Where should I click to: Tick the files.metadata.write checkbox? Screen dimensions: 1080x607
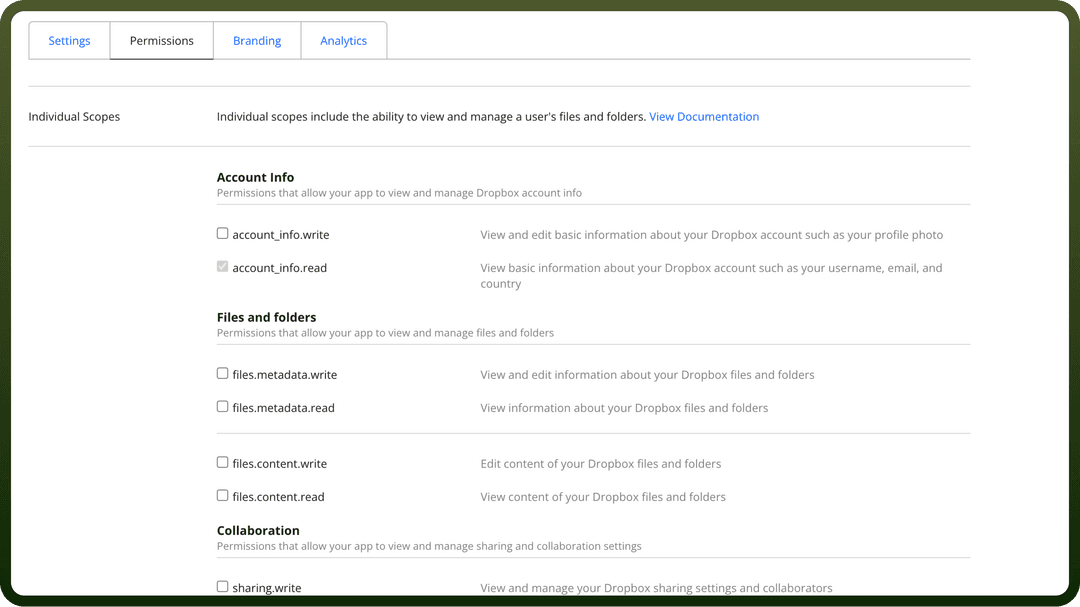coord(222,373)
